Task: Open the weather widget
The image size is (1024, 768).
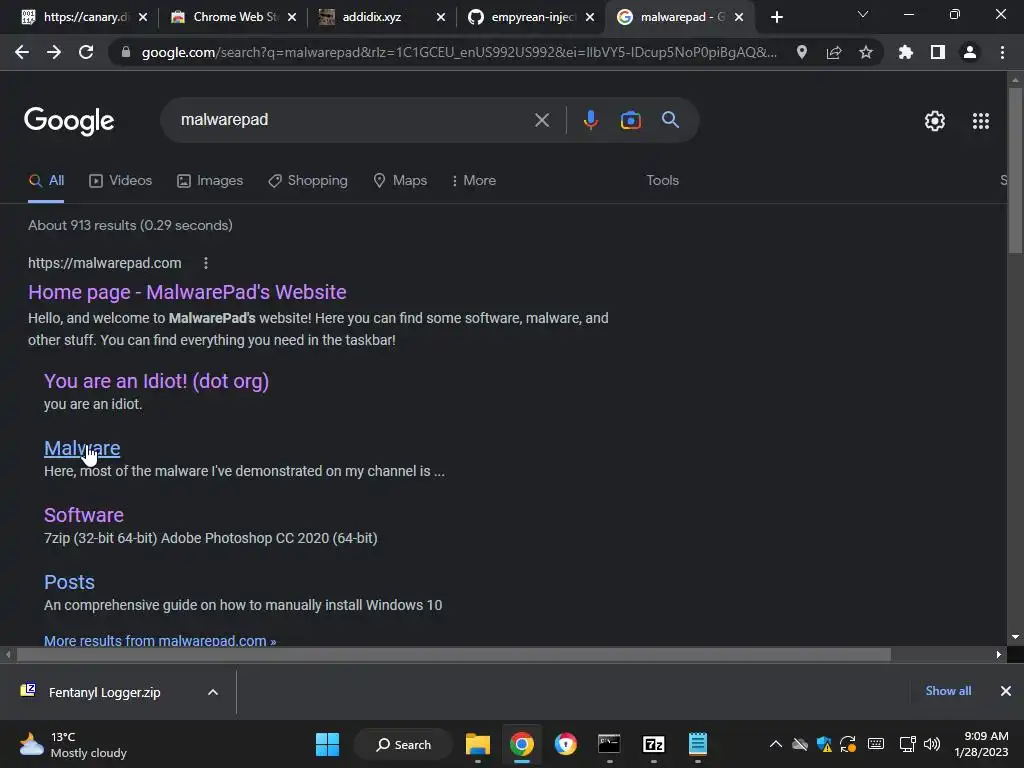Action: pyautogui.click(x=72, y=744)
